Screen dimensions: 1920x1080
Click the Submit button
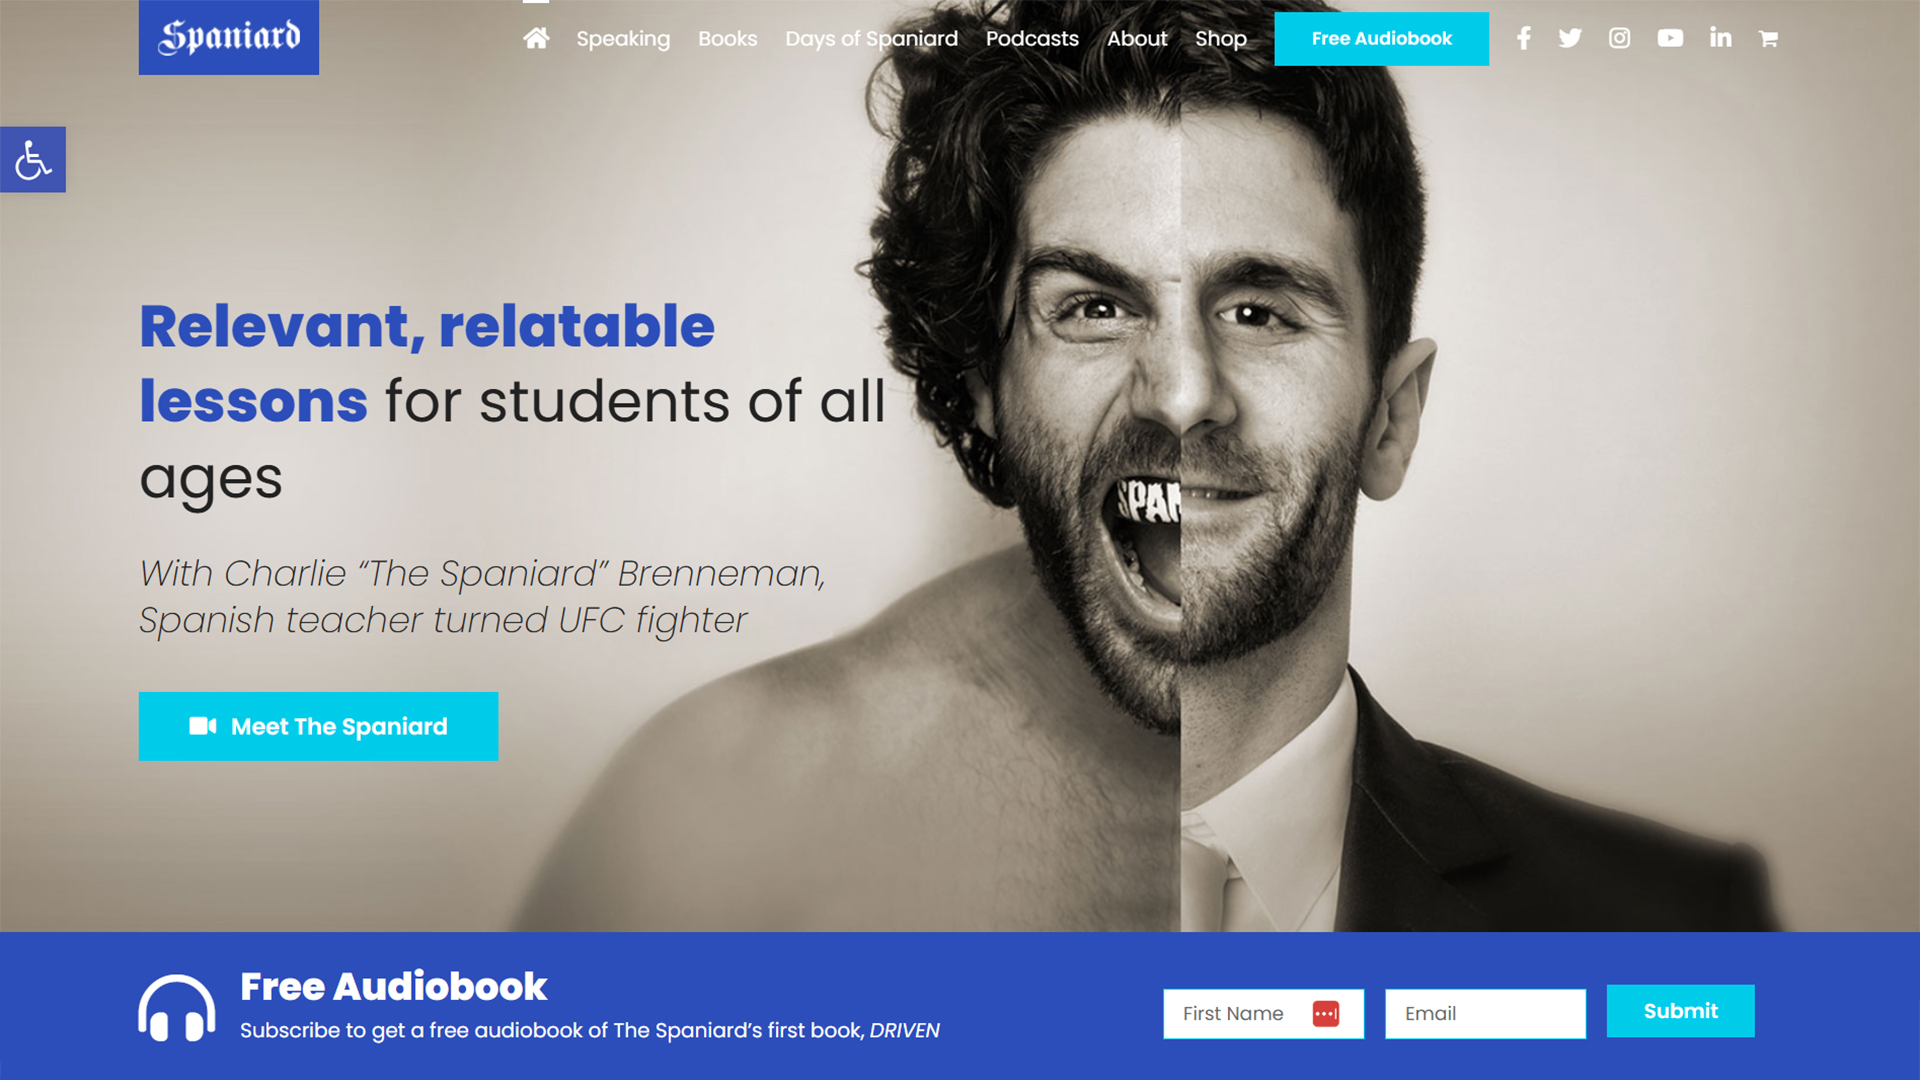[x=1680, y=1011]
